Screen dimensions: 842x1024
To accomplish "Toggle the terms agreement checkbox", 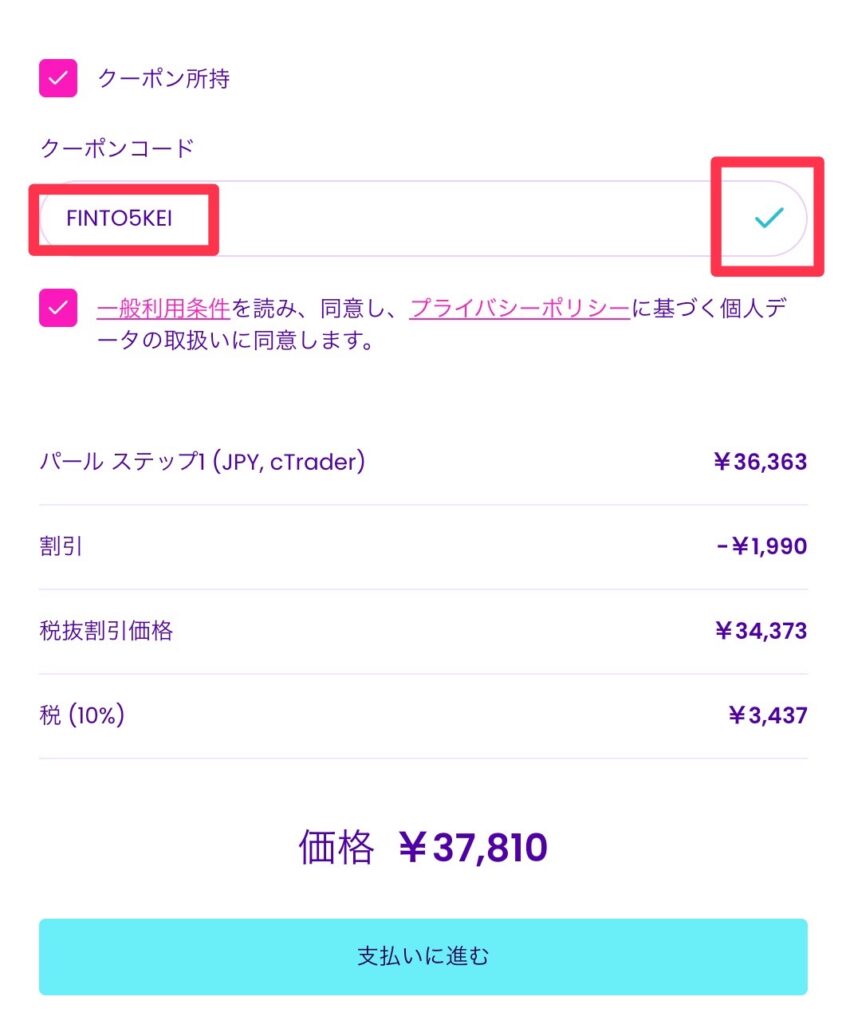I will [x=58, y=308].
